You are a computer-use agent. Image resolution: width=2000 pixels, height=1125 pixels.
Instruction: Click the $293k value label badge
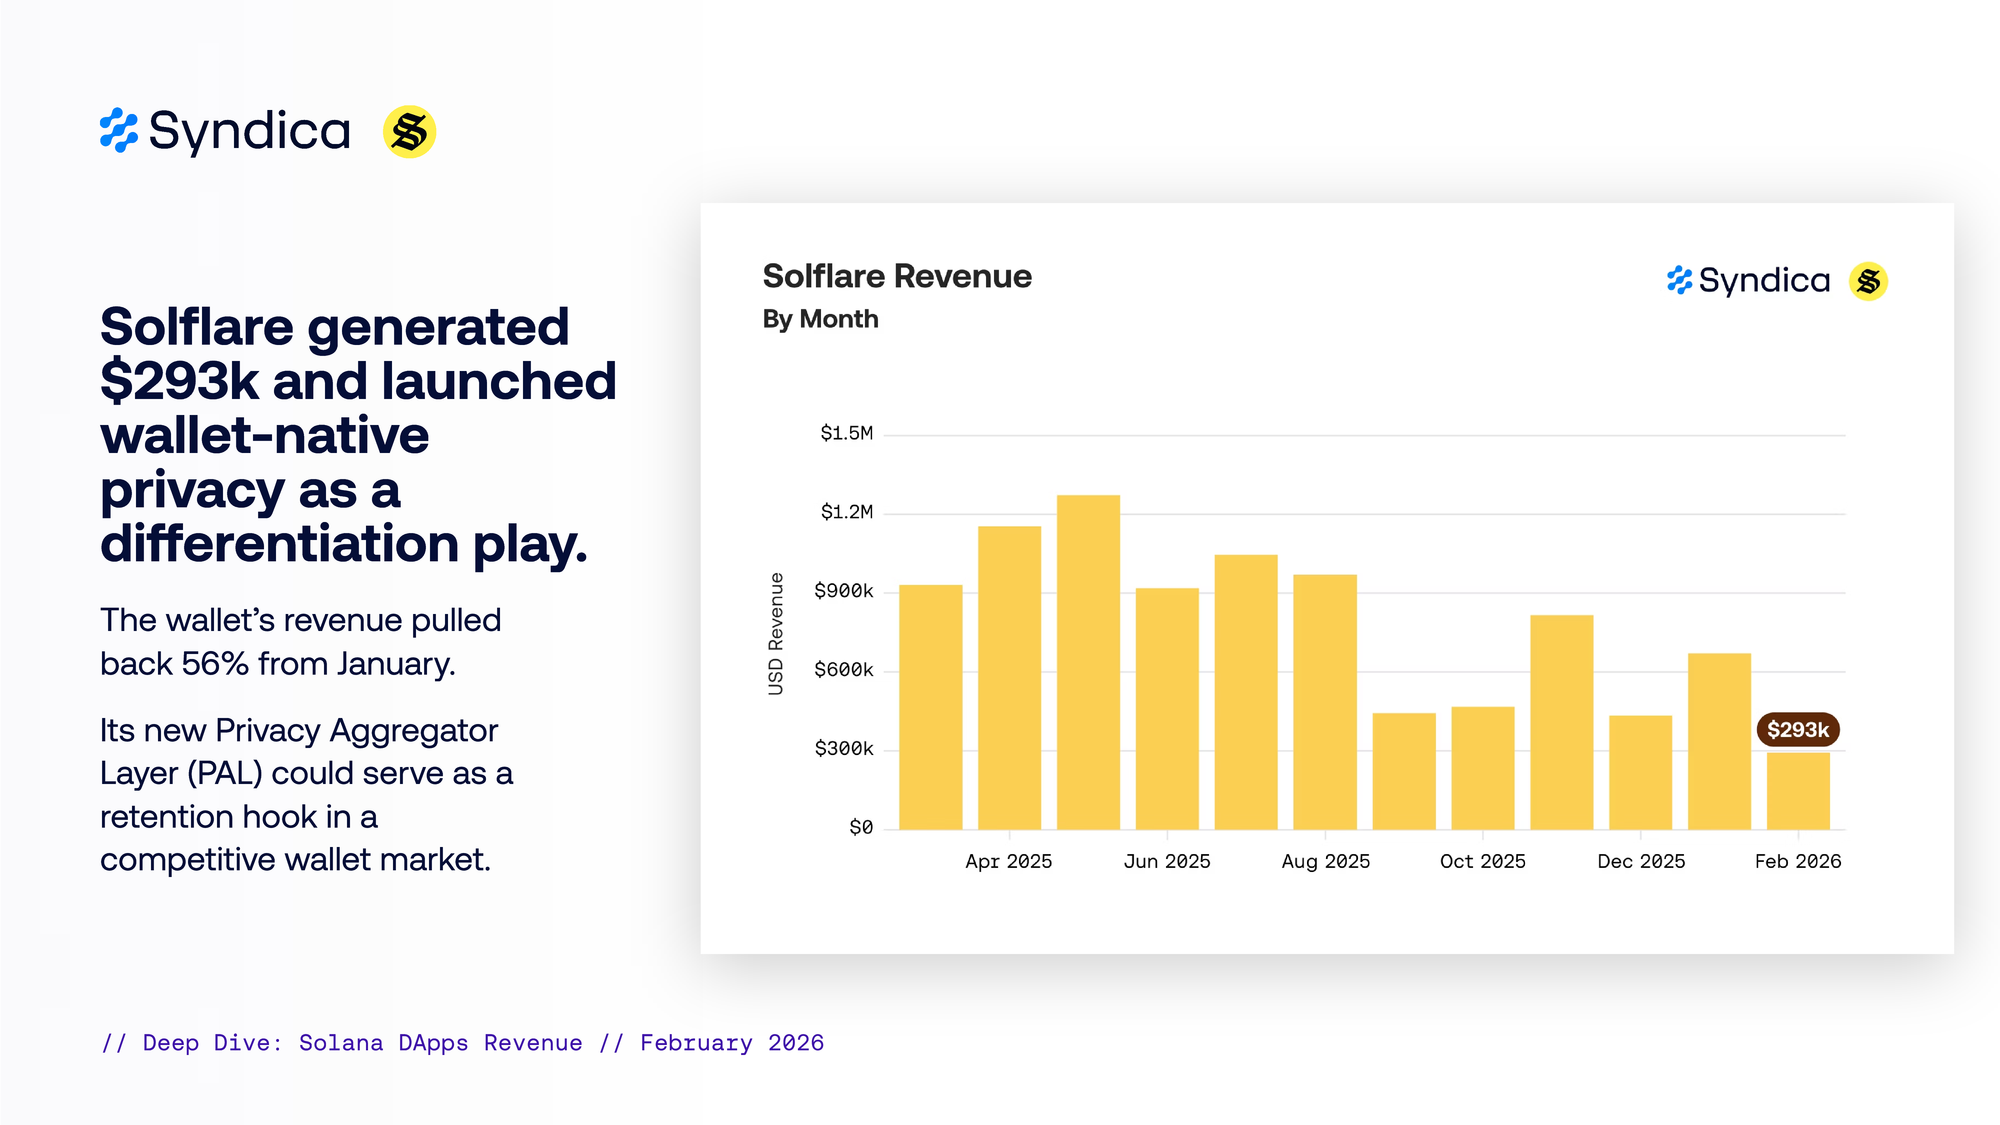pos(1797,730)
